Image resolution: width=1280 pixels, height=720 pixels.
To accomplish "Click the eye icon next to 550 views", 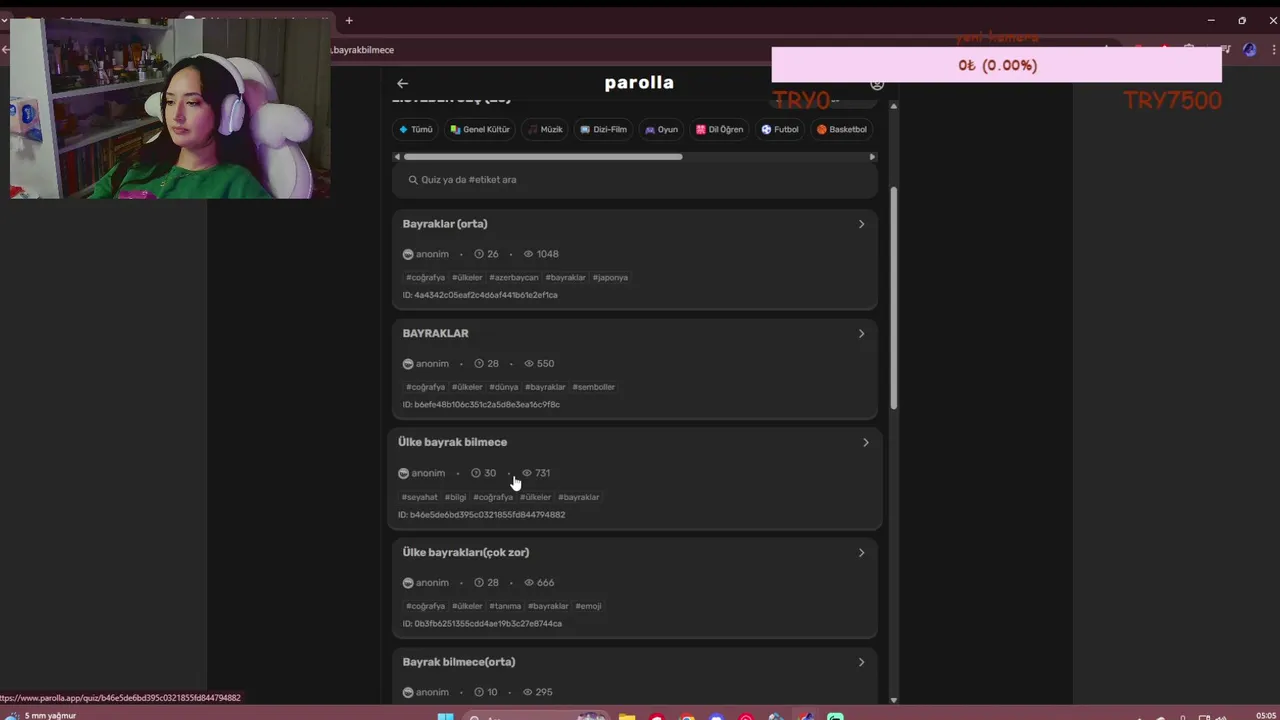I will [529, 364].
